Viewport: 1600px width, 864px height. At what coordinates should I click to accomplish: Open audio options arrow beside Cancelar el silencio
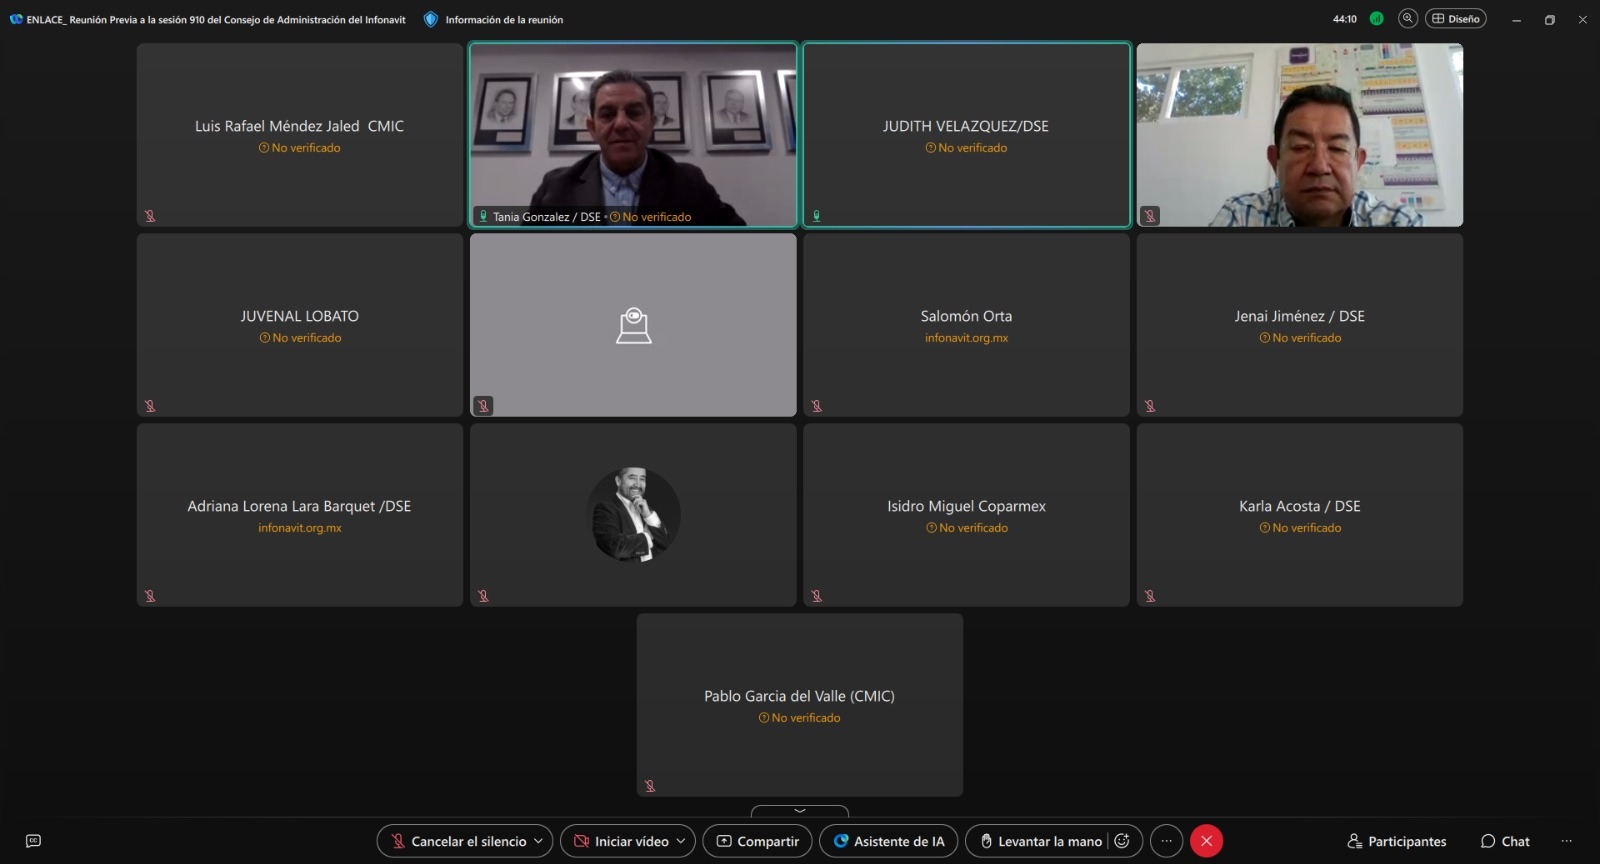click(539, 841)
